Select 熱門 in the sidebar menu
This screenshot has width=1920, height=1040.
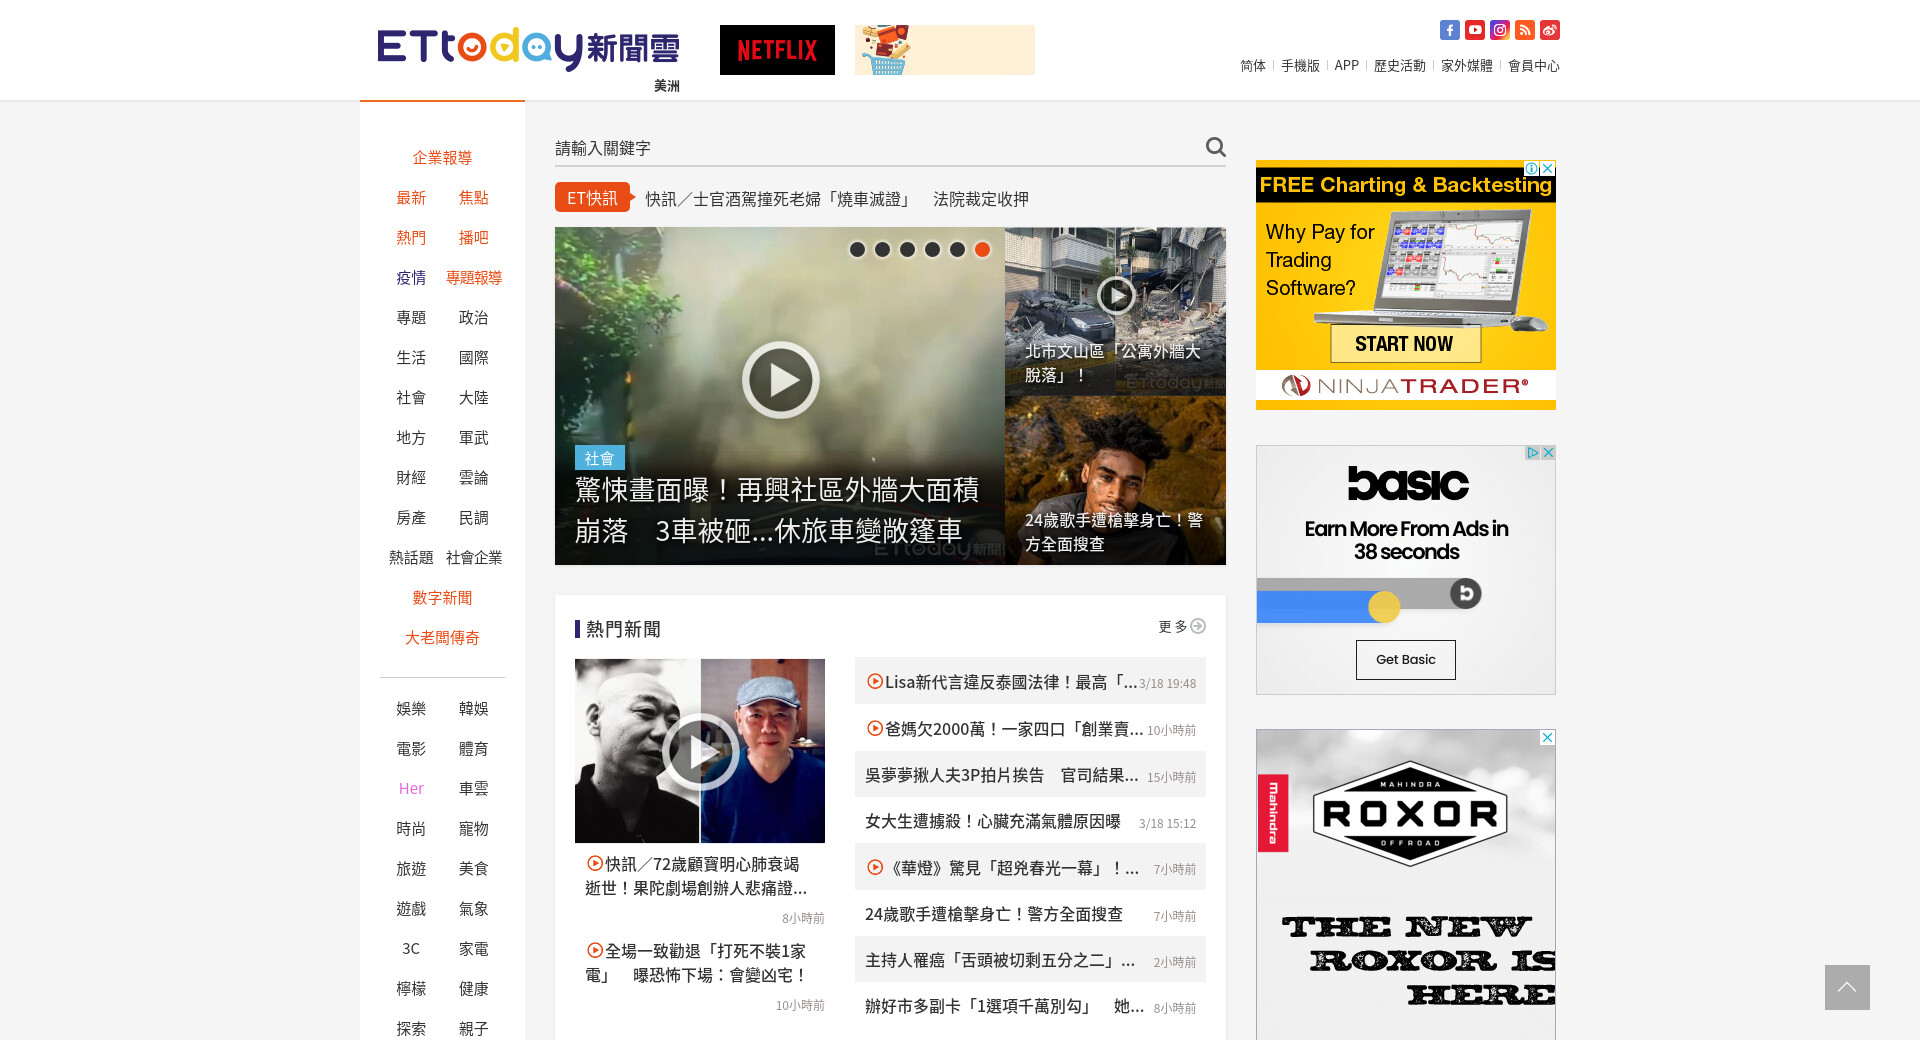pyautogui.click(x=411, y=238)
